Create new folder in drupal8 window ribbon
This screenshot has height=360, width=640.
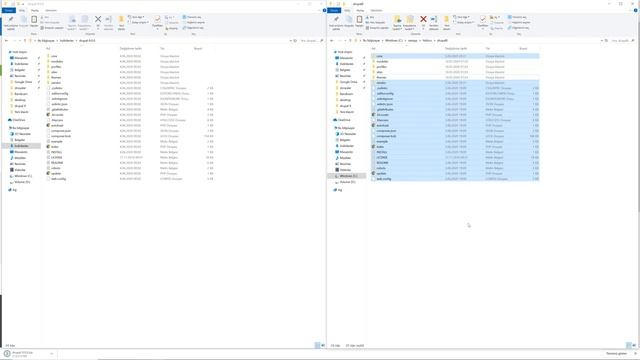coord(447,22)
